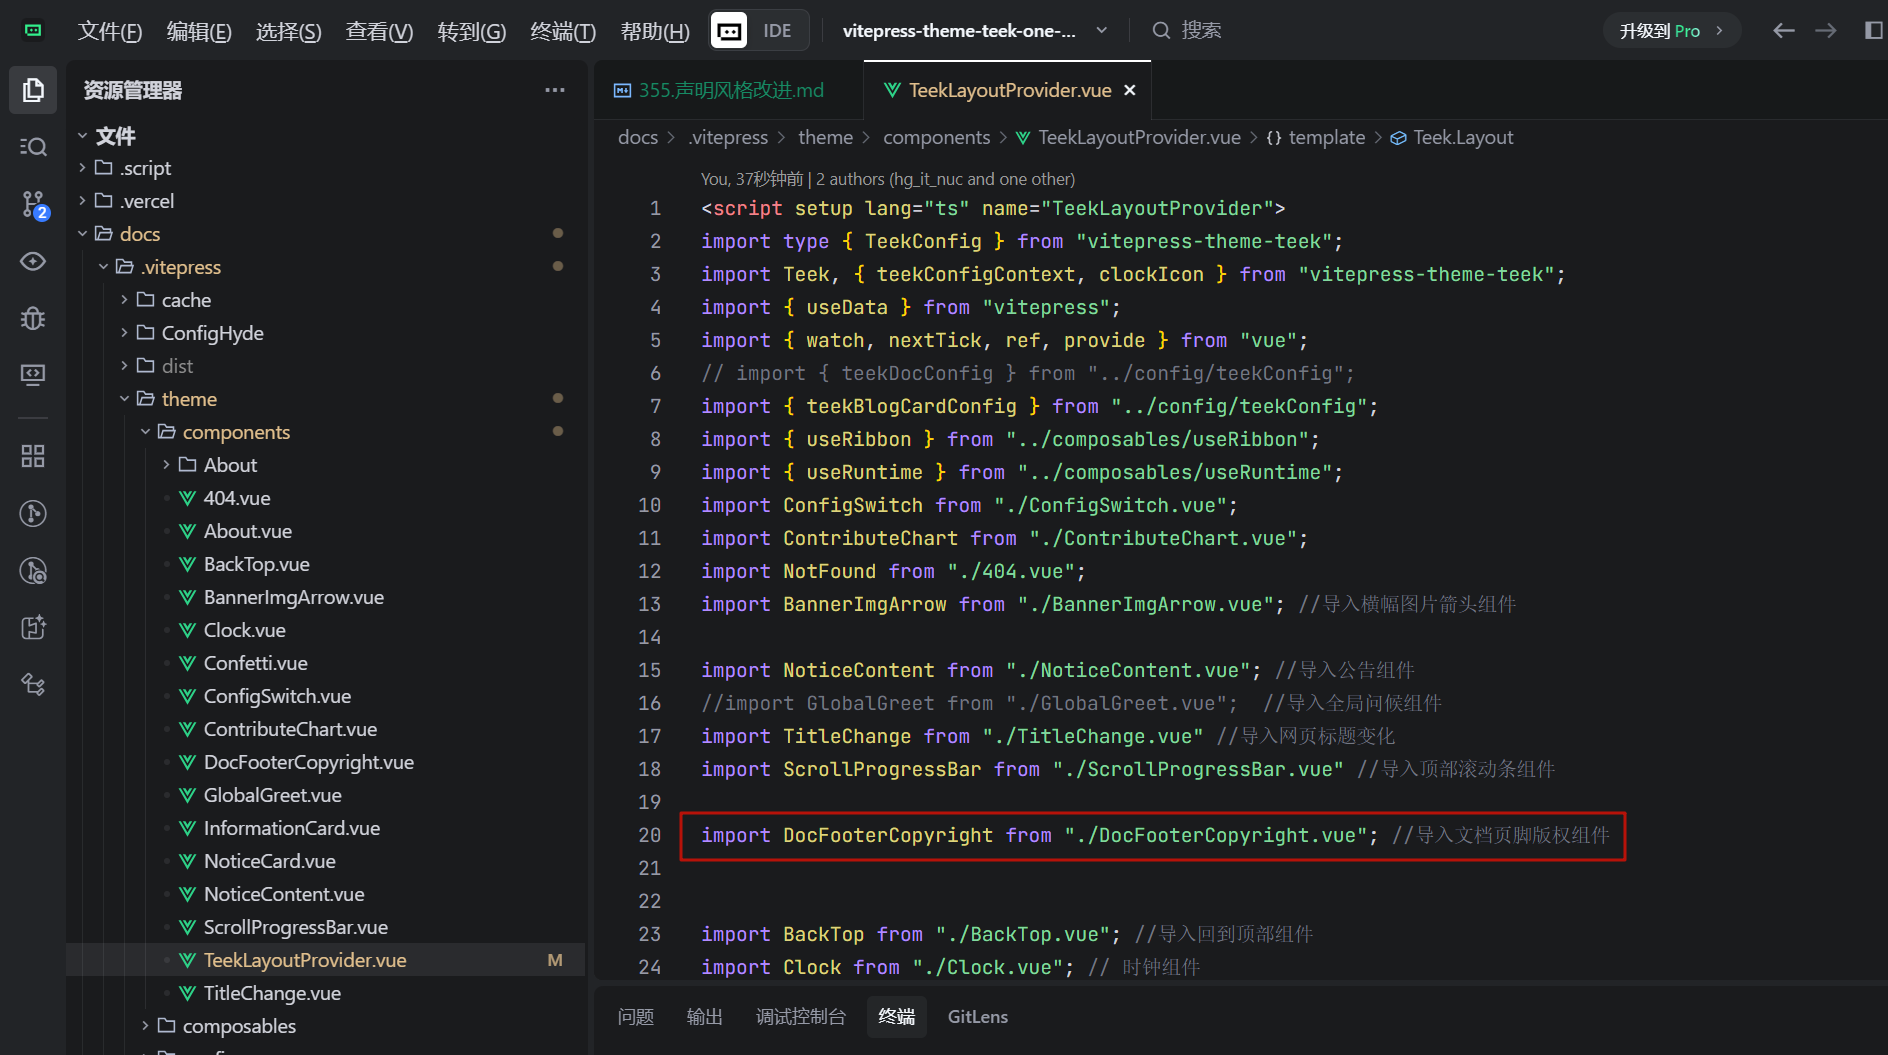
Task: Click the git blame authors annotation
Action: (888, 179)
